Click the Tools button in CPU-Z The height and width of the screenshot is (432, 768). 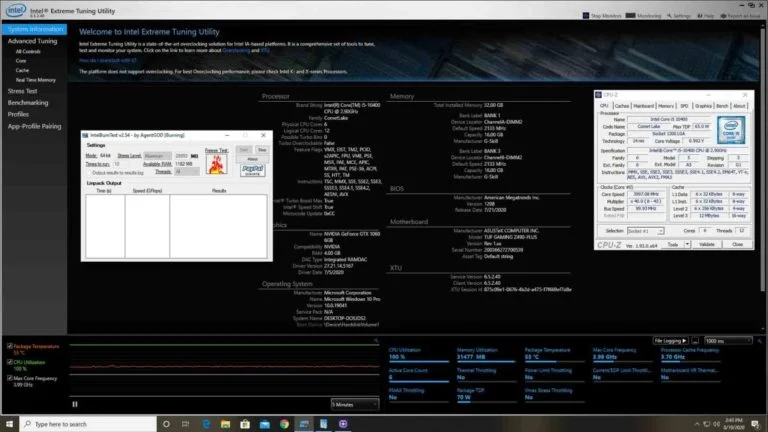click(673, 244)
